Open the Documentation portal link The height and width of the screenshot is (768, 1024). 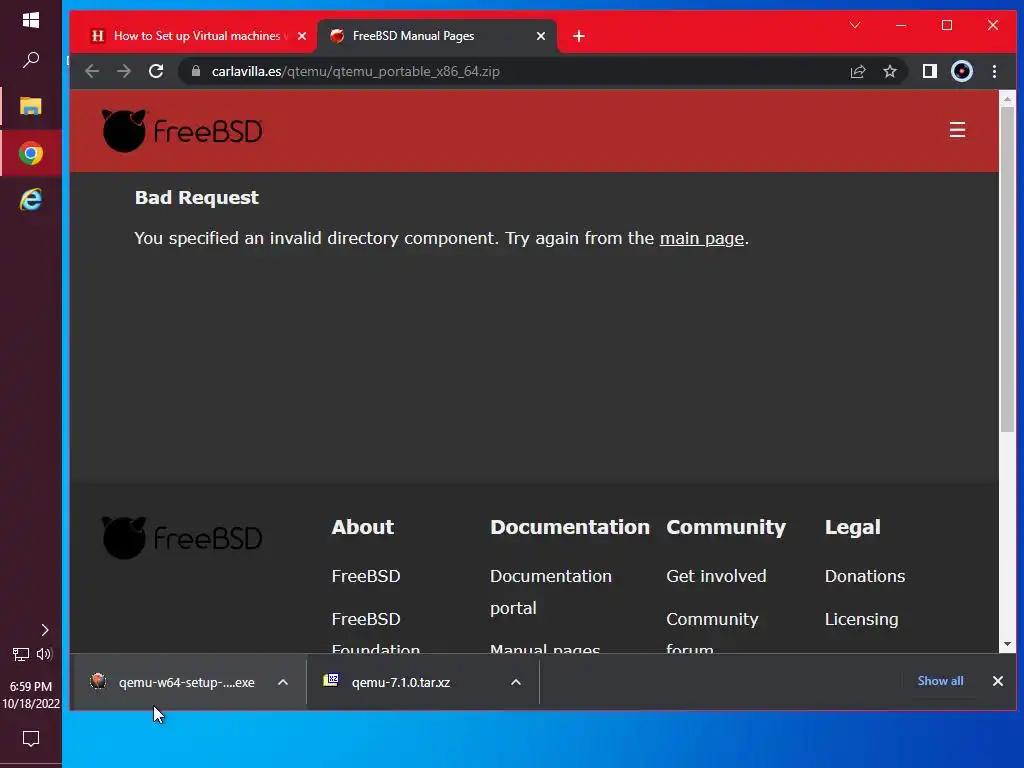(x=551, y=592)
